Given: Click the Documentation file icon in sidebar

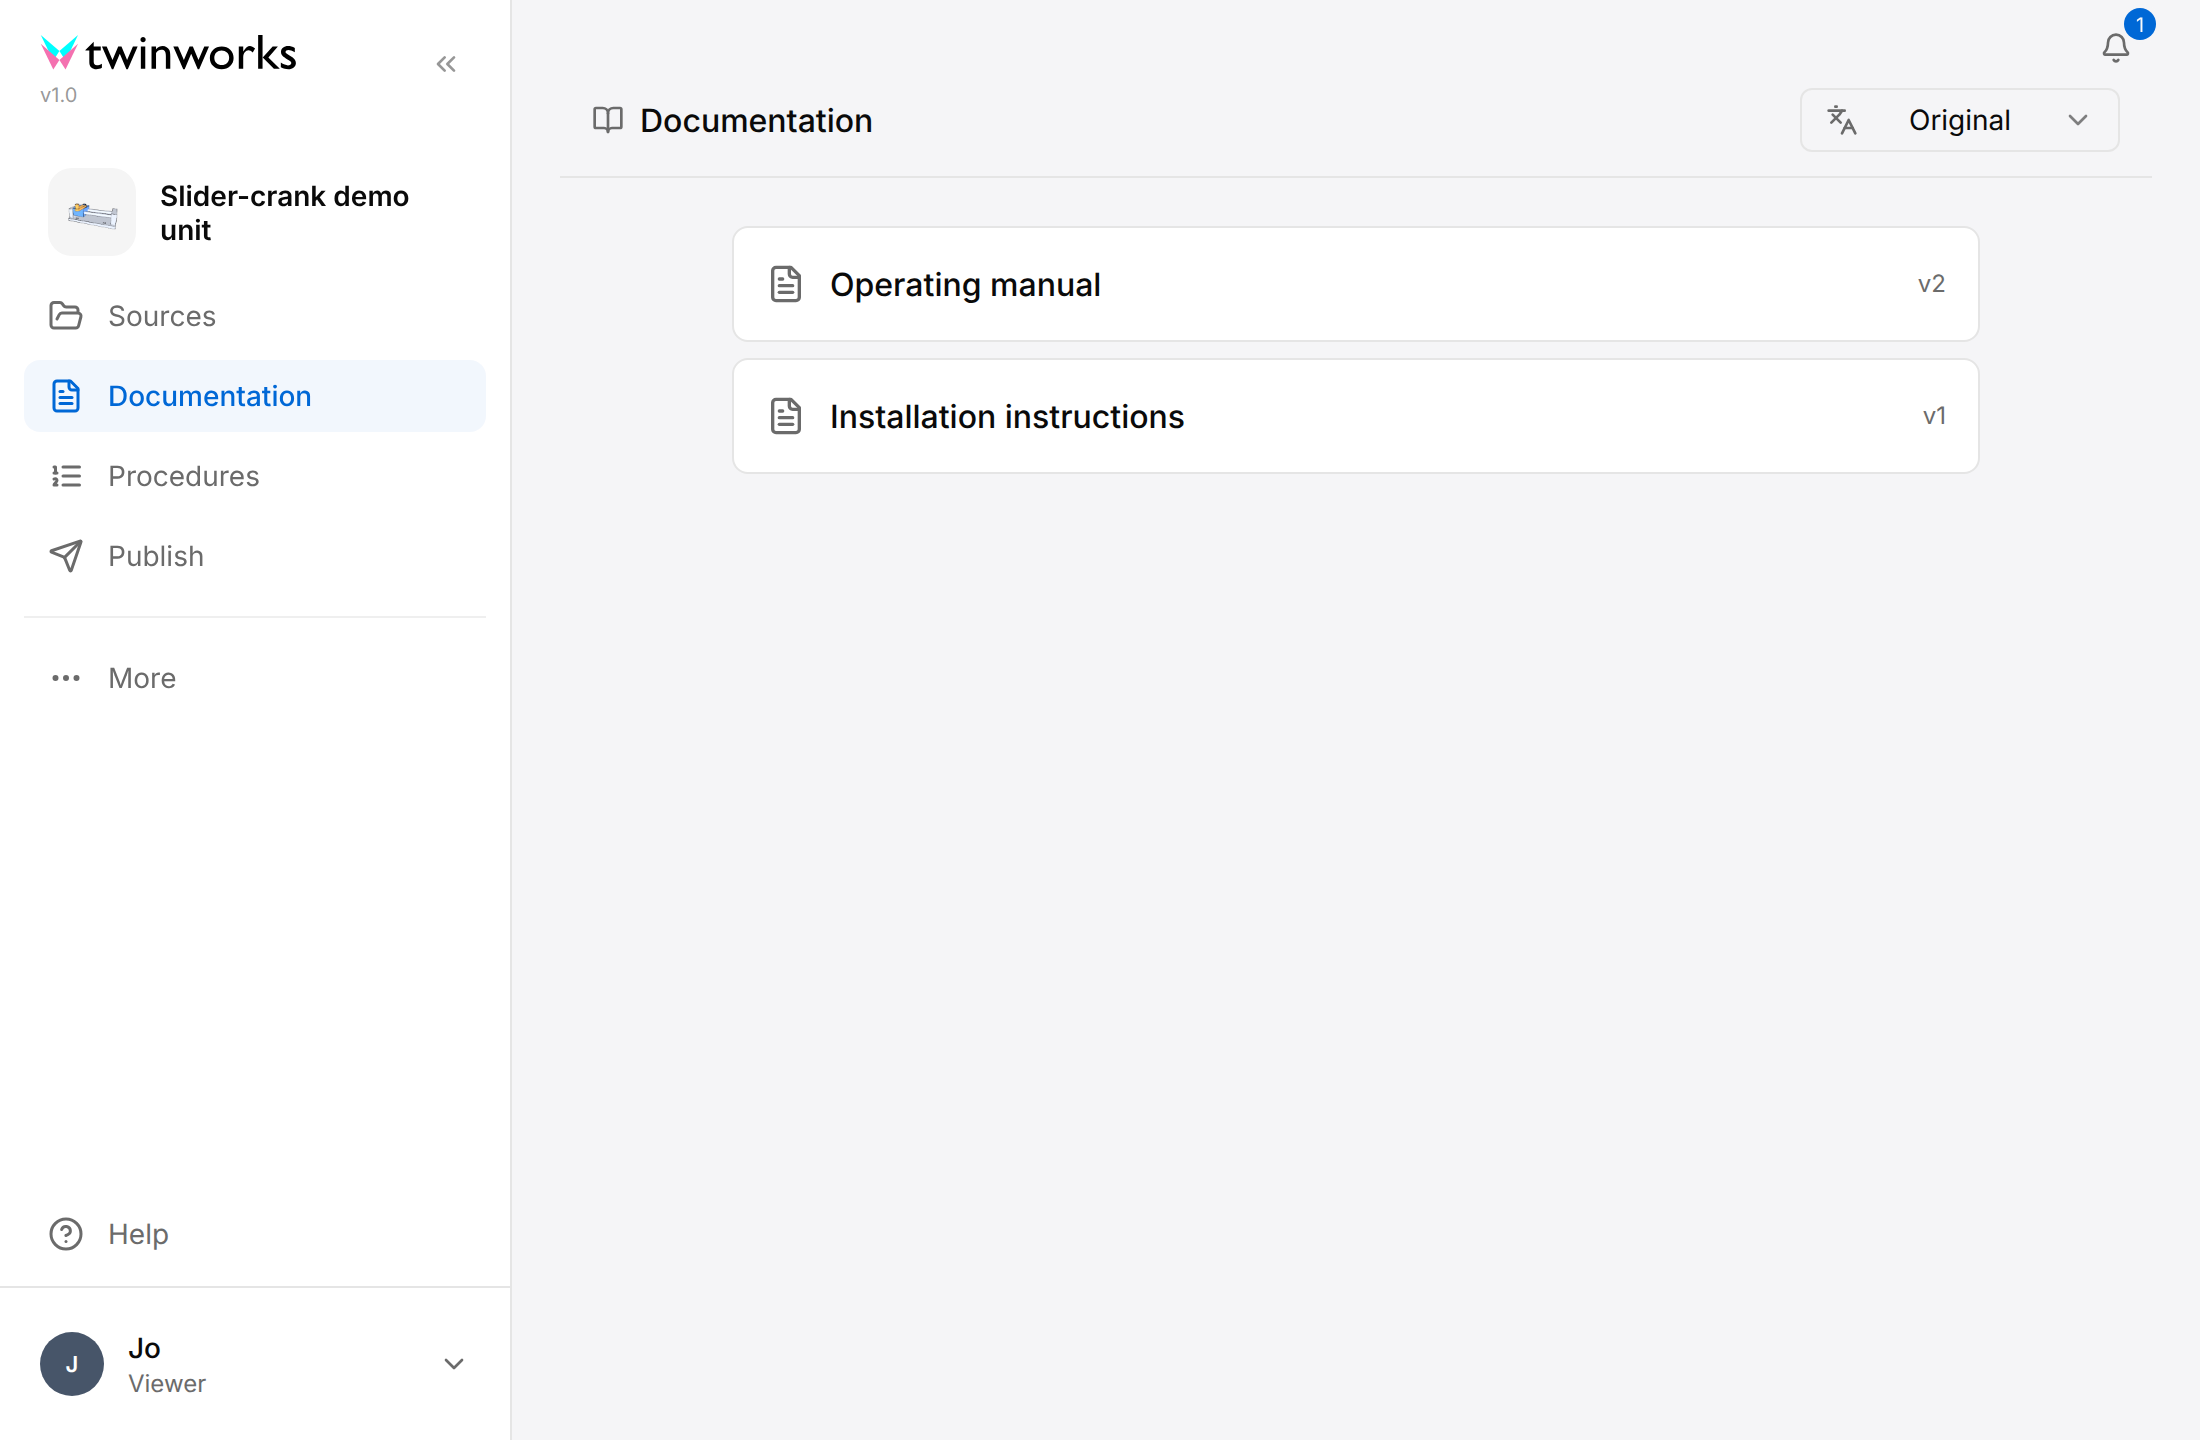Looking at the screenshot, I should tap(66, 396).
